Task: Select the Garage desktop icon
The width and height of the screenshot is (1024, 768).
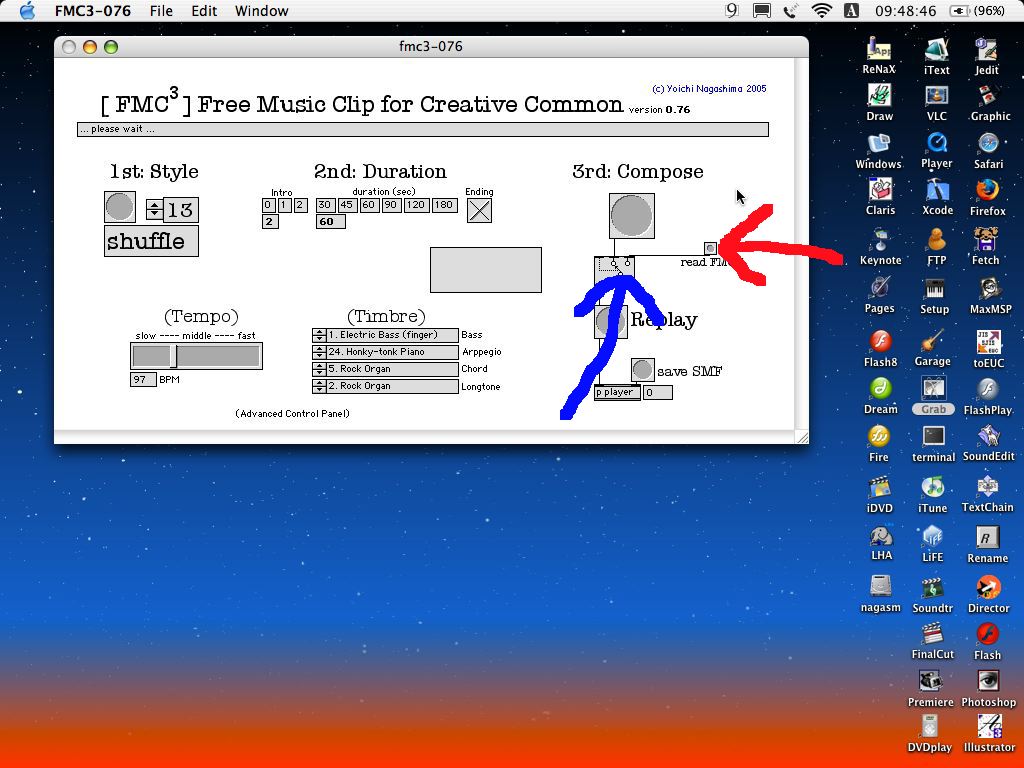Action: 933,348
